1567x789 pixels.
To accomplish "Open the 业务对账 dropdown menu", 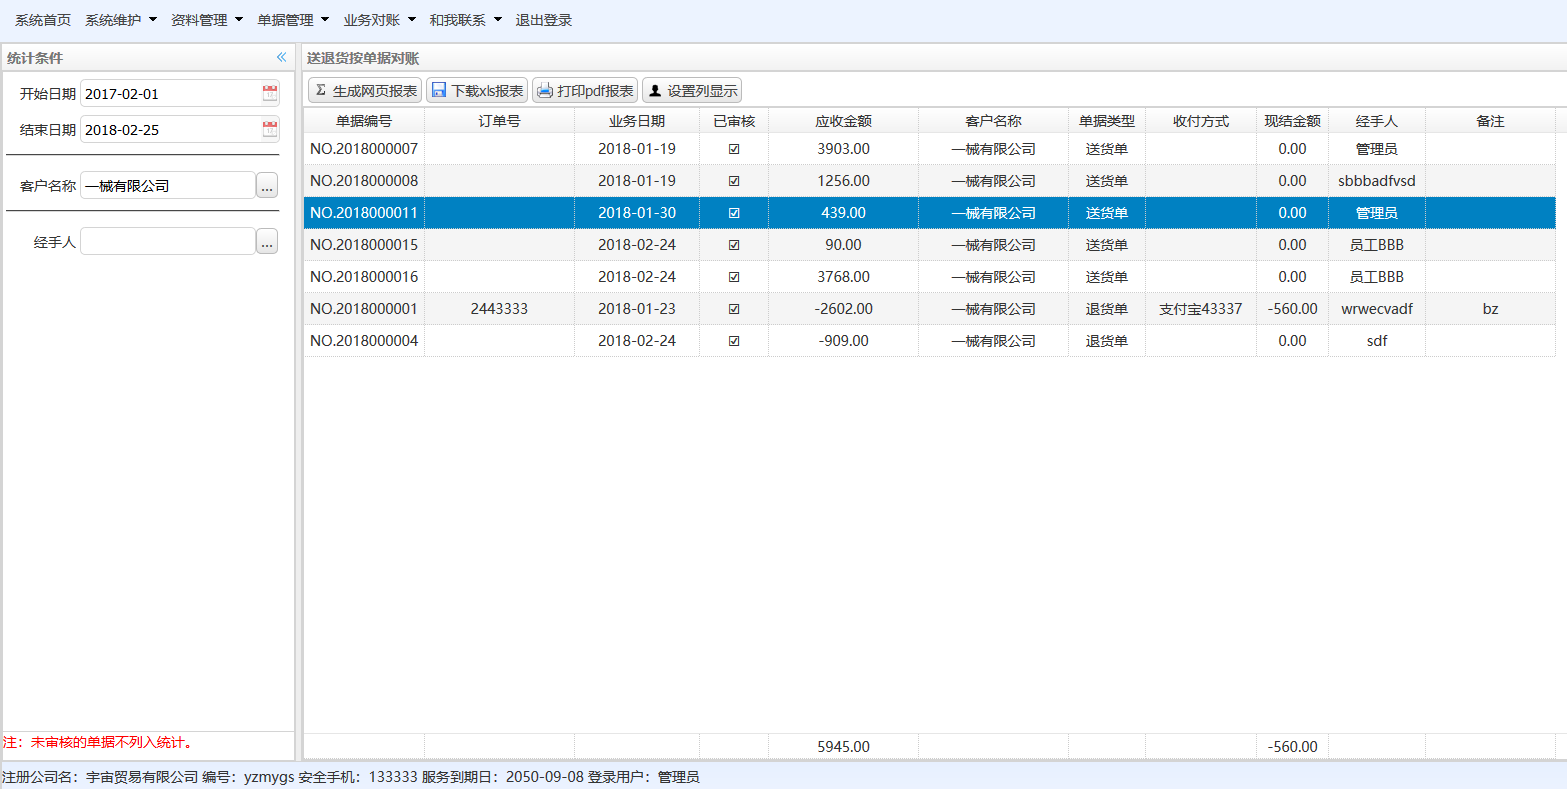I will pos(379,20).
